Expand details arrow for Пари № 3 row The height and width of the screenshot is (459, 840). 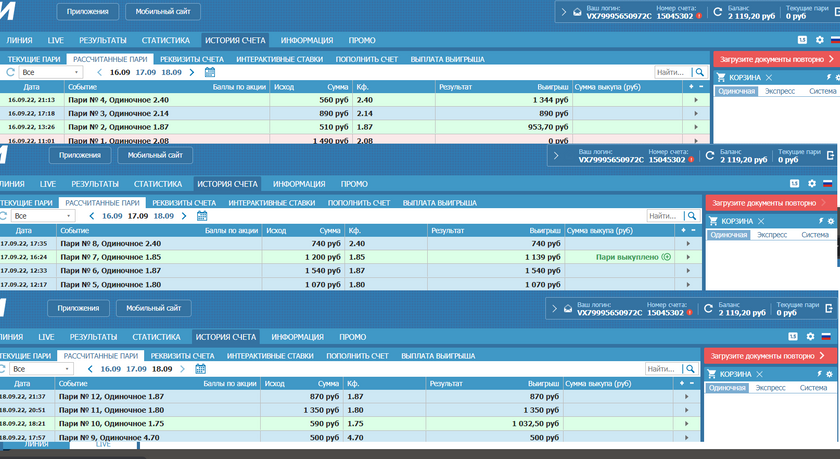[696, 114]
